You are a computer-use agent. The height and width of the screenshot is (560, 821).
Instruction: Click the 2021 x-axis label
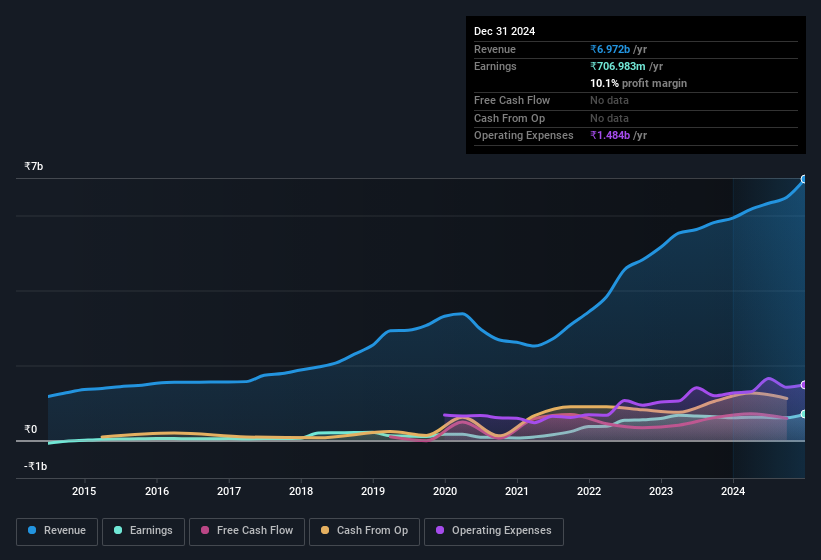(x=517, y=491)
